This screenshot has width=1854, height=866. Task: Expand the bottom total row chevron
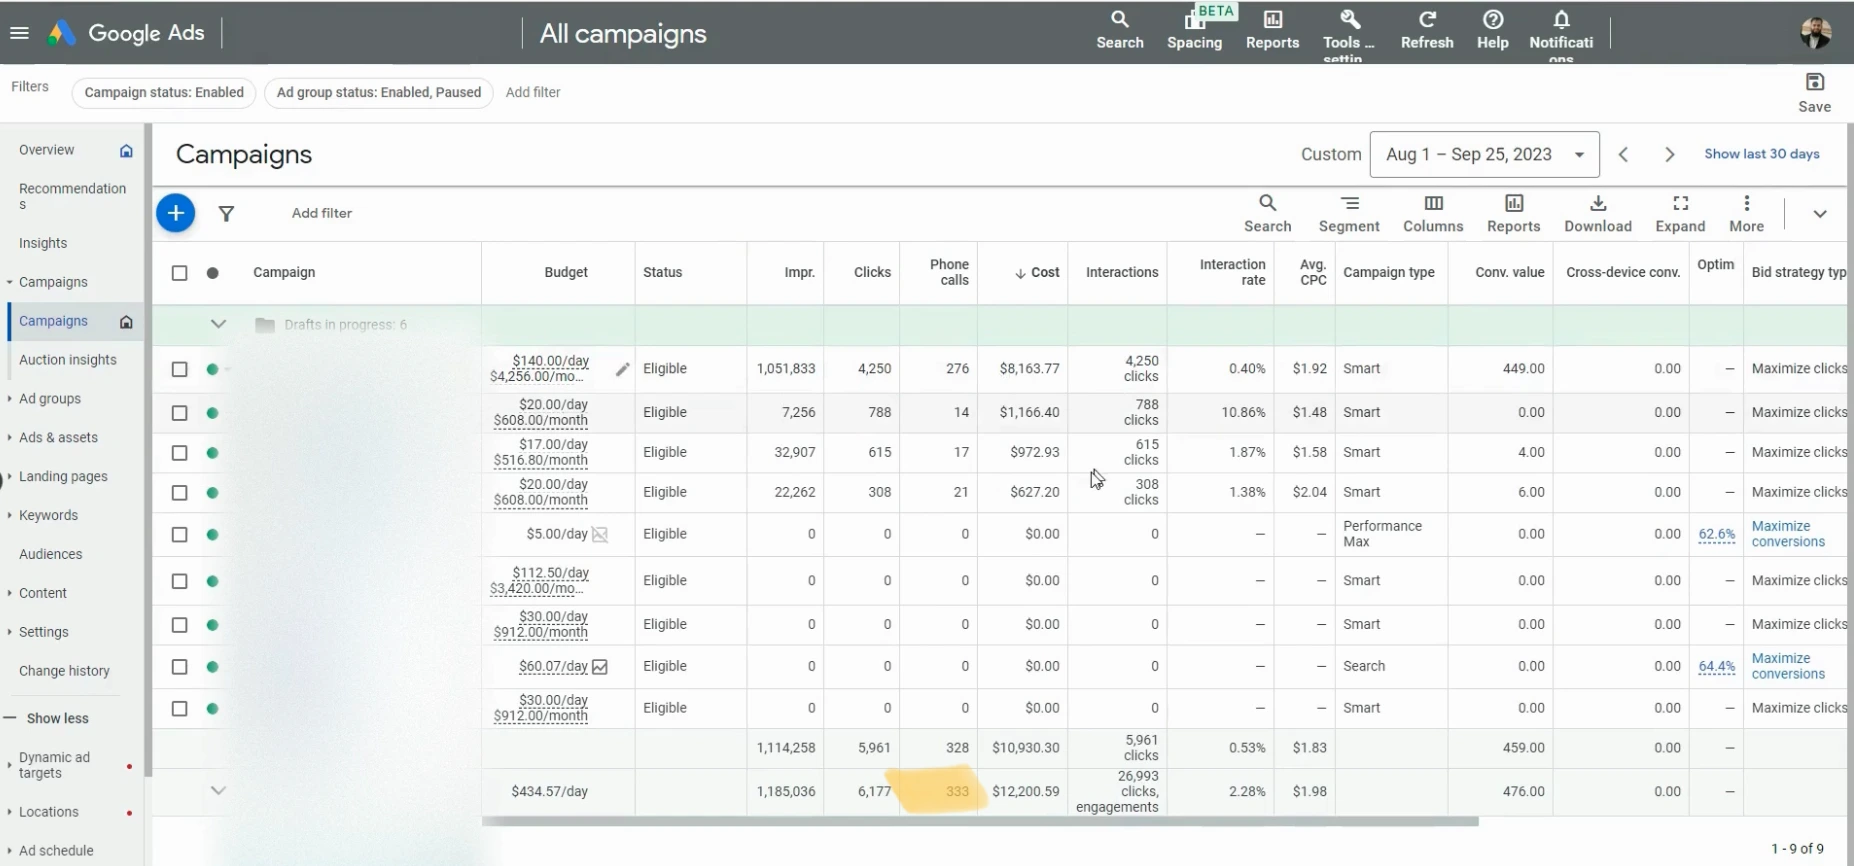point(218,791)
